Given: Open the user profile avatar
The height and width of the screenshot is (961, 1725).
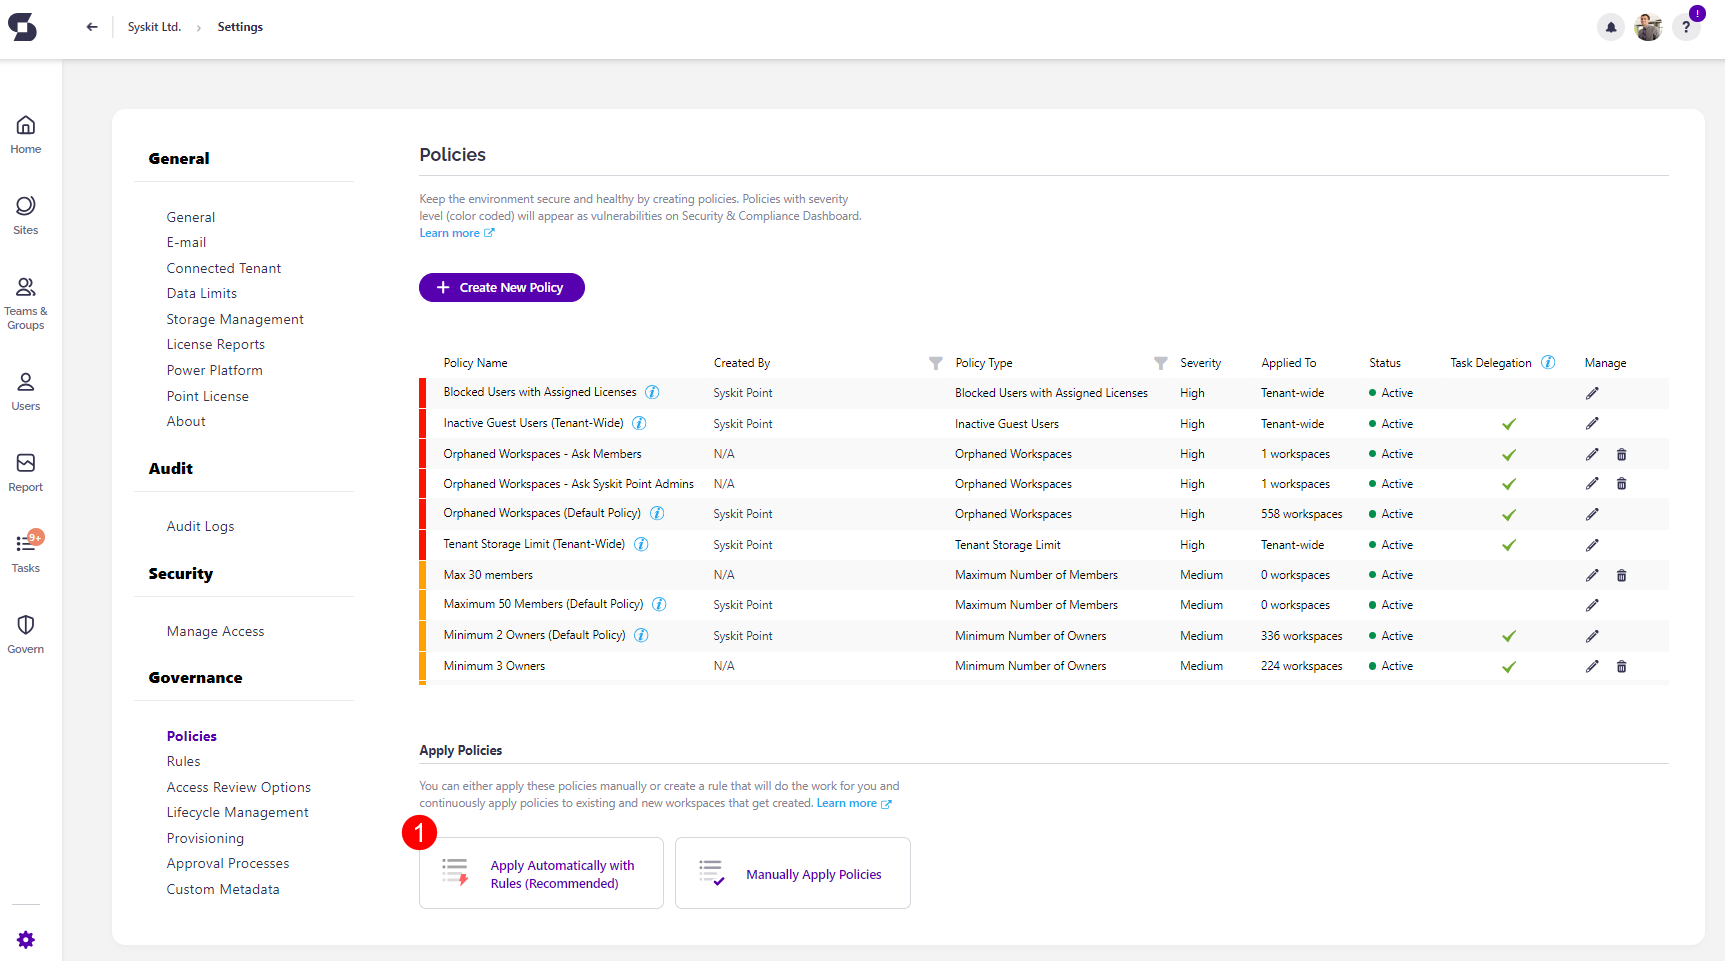Looking at the screenshot, I should tap(1648, 27).
